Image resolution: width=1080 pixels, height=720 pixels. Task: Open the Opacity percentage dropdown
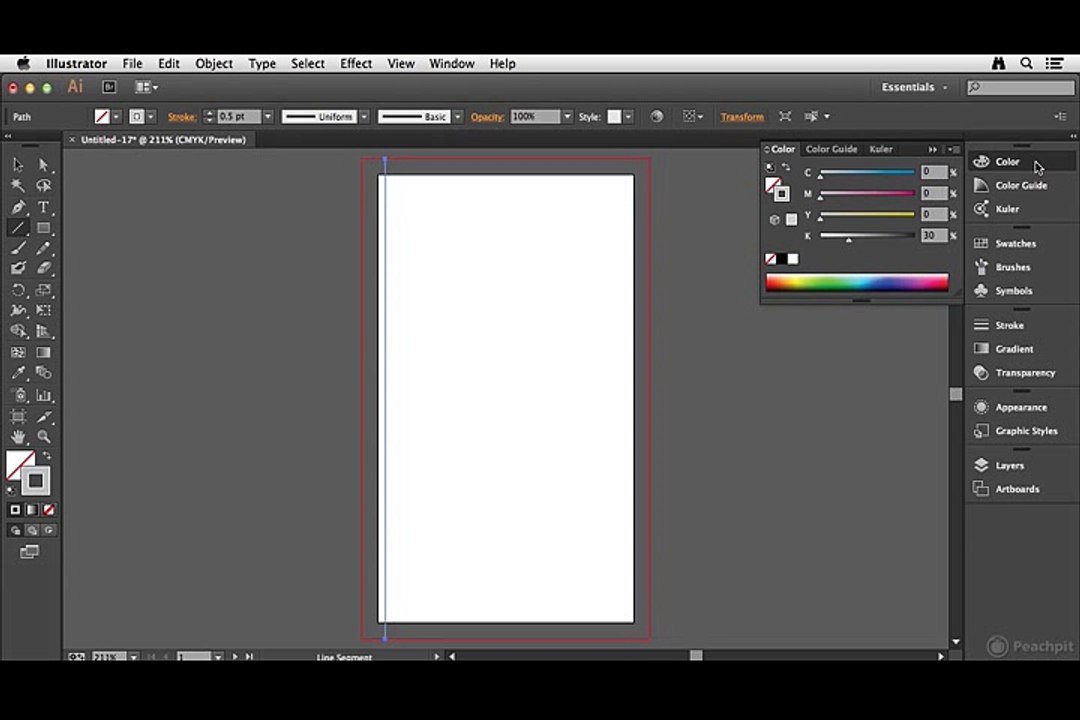point(568,116)
